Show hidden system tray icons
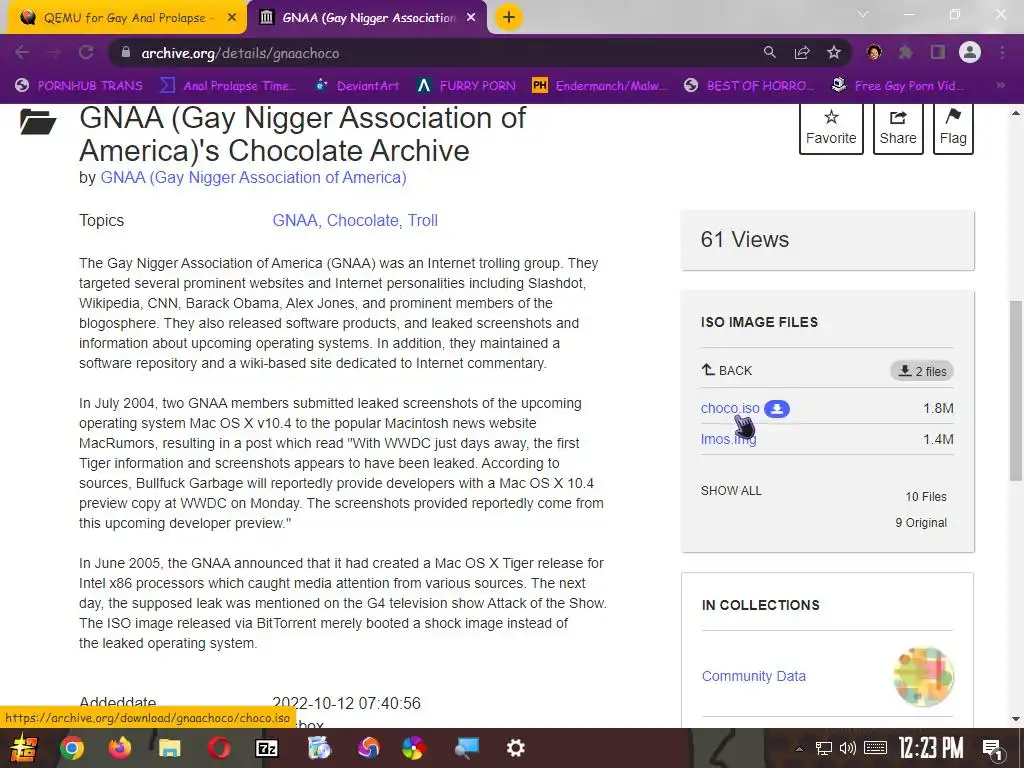The height and width of the screenshot is (768, 1024). (799, 749)
